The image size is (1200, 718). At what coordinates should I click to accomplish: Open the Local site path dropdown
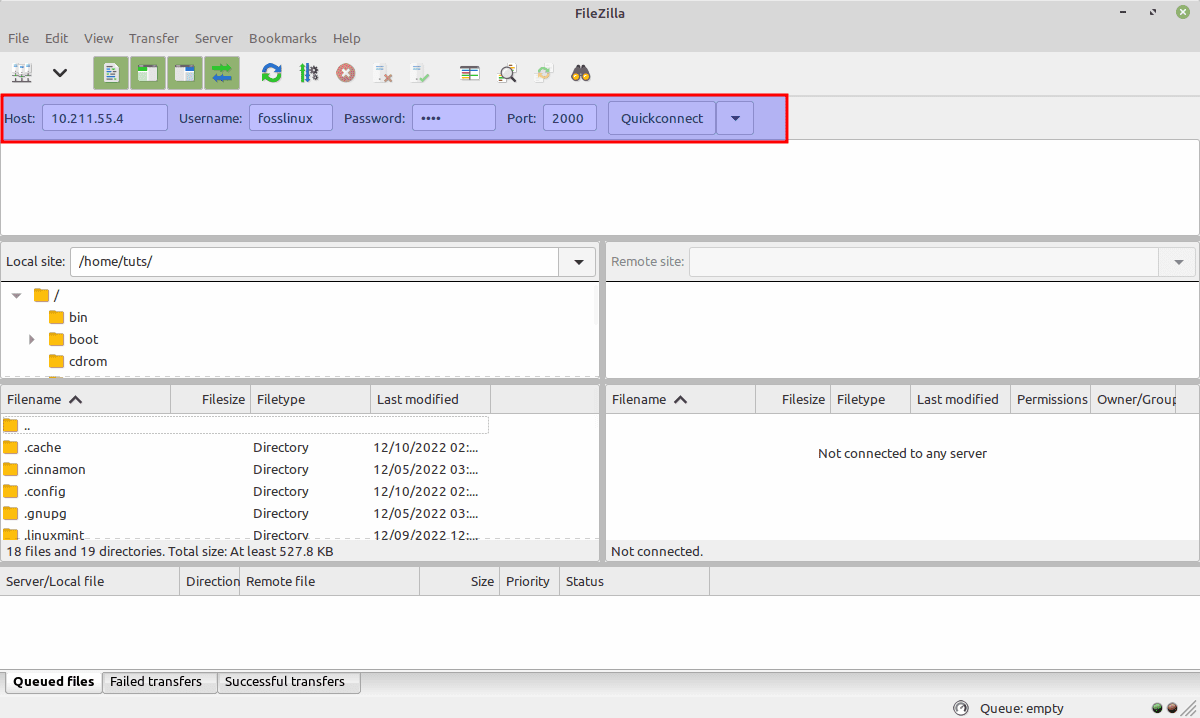[577, 261]
